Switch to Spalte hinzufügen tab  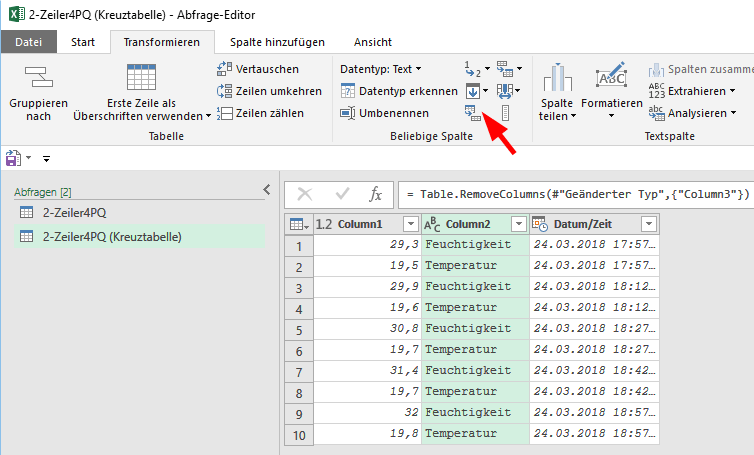(277, 42)
